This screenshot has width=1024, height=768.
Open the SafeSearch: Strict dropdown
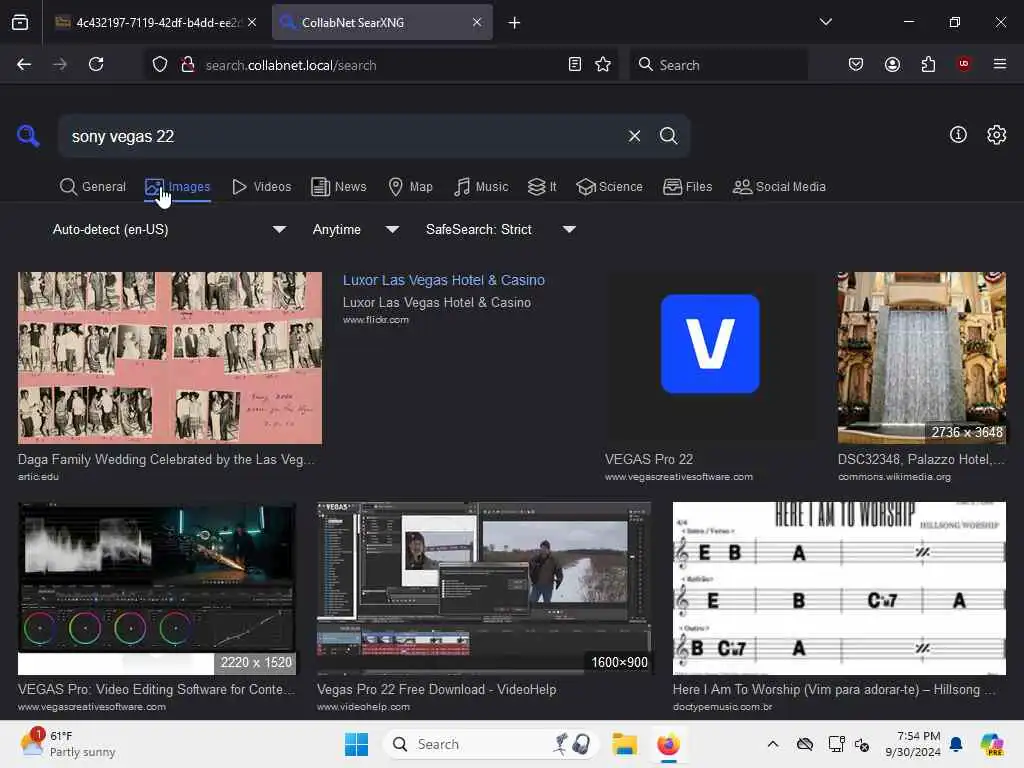click(x=501, y=229)
